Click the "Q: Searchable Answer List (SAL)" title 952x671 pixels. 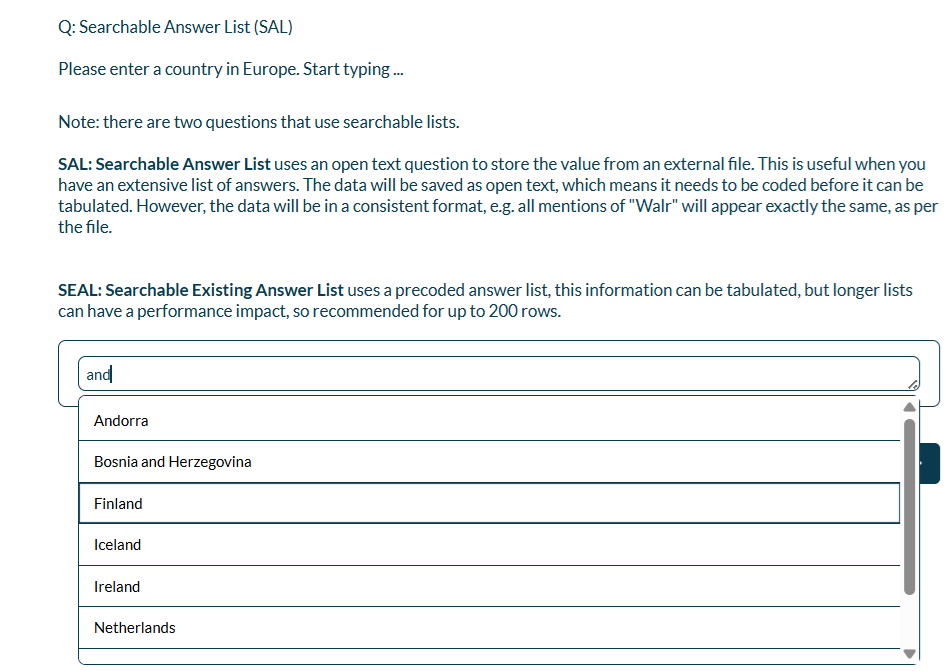pos(175,27)
